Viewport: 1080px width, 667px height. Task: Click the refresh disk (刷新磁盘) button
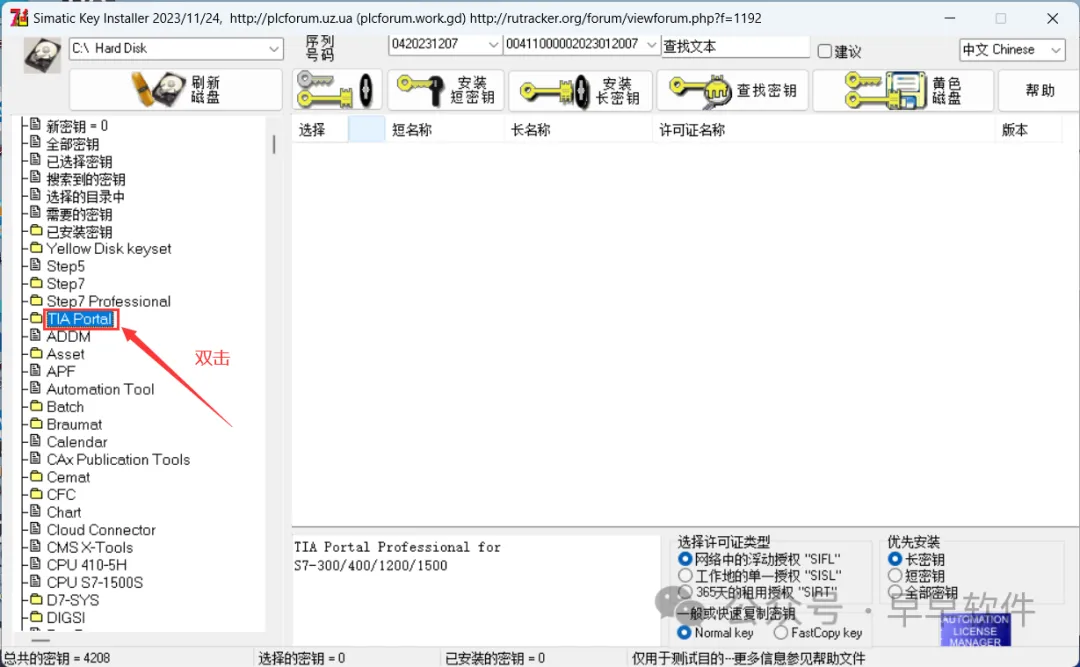pyautogui.click(x=176, y=90)
